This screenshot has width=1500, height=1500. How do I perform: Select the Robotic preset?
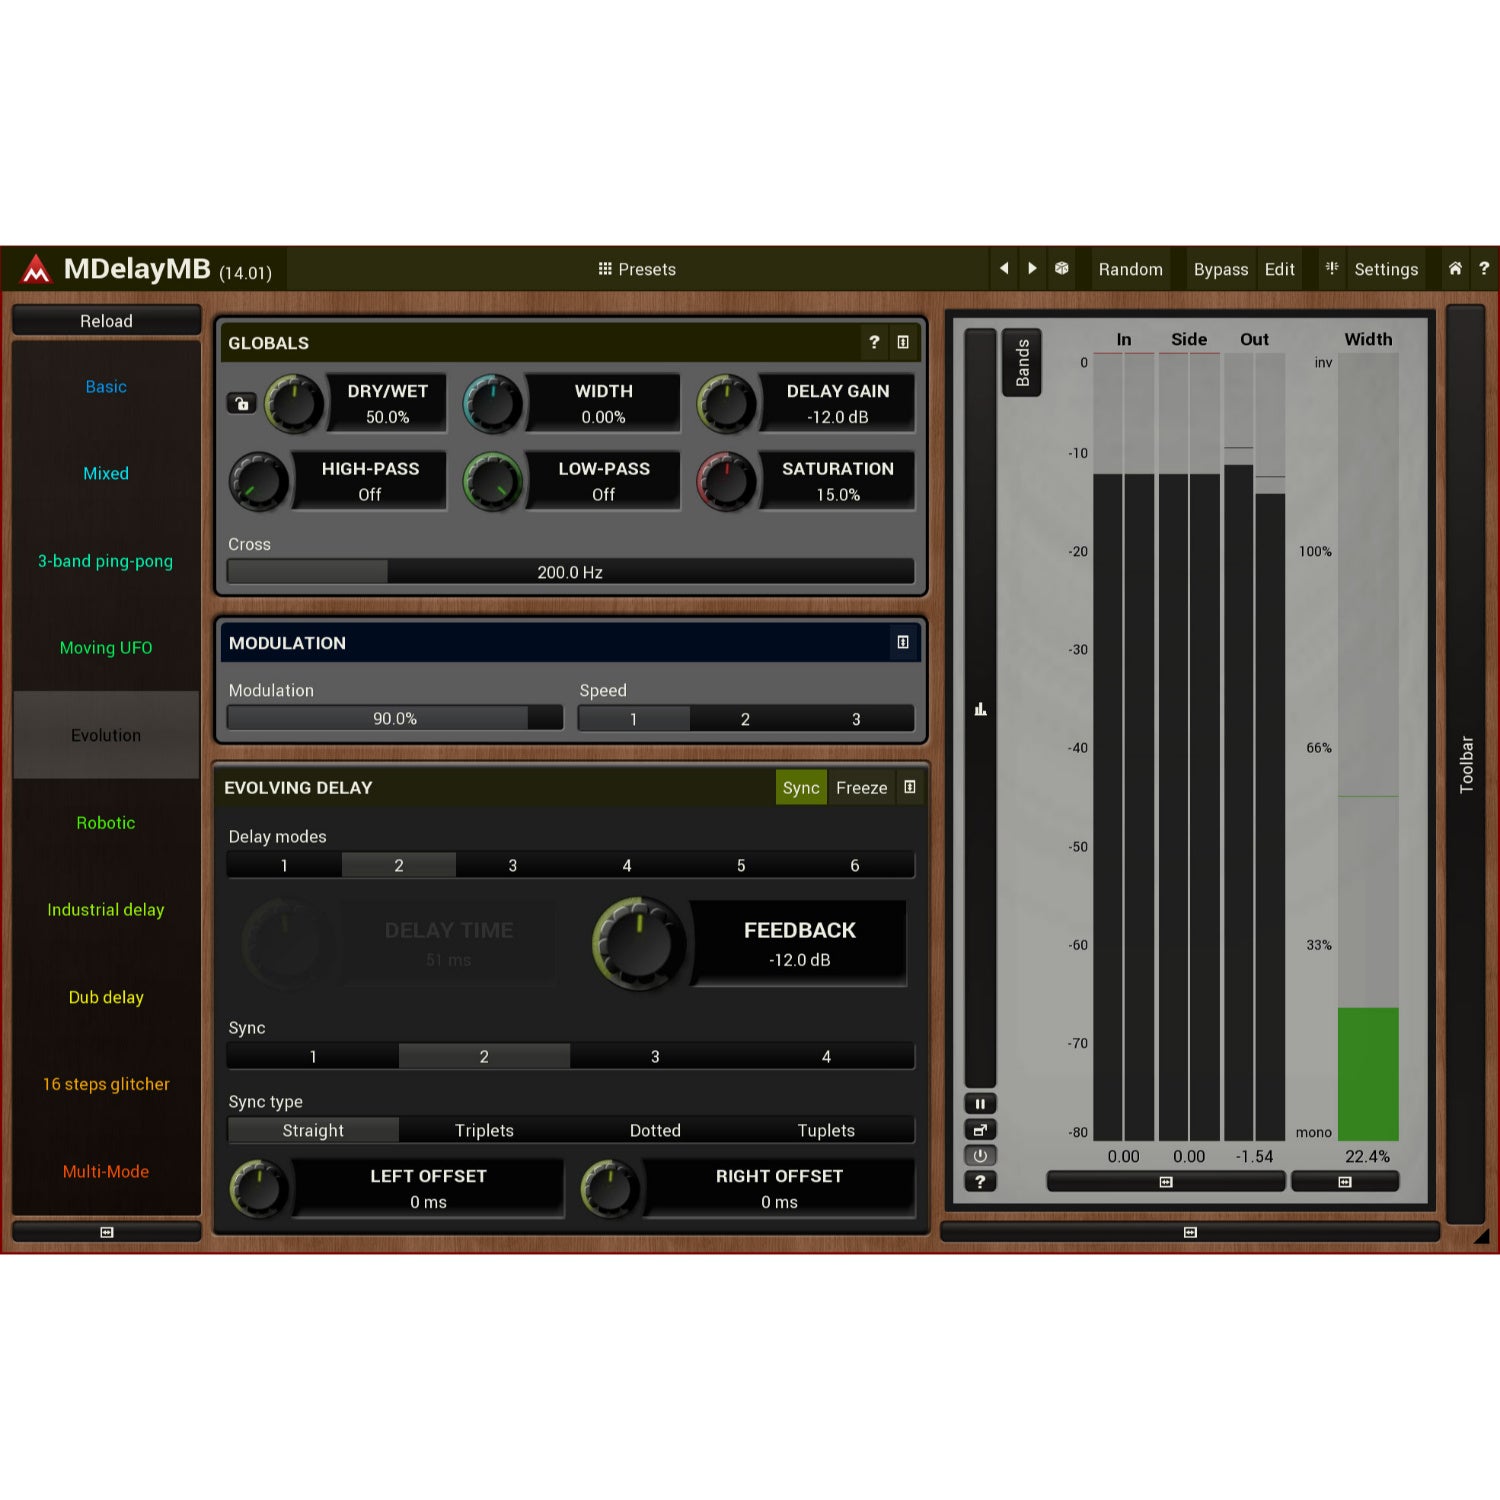tap(106, 823)
